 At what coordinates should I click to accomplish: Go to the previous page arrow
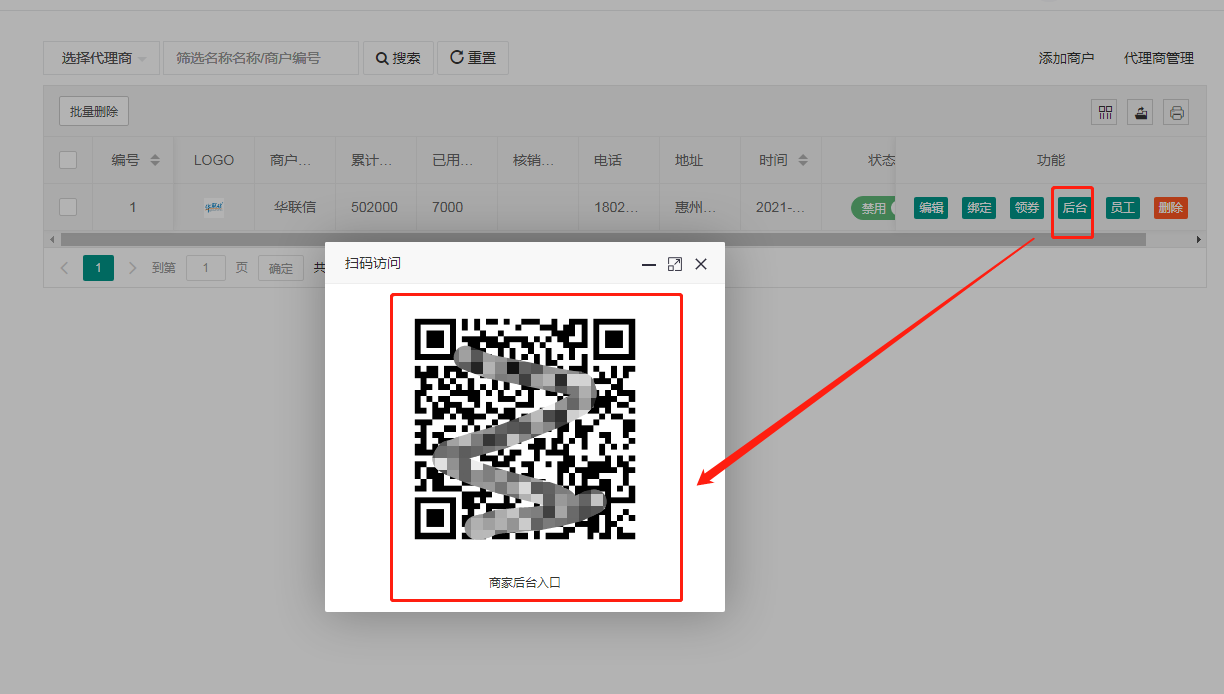pos(64,268)
